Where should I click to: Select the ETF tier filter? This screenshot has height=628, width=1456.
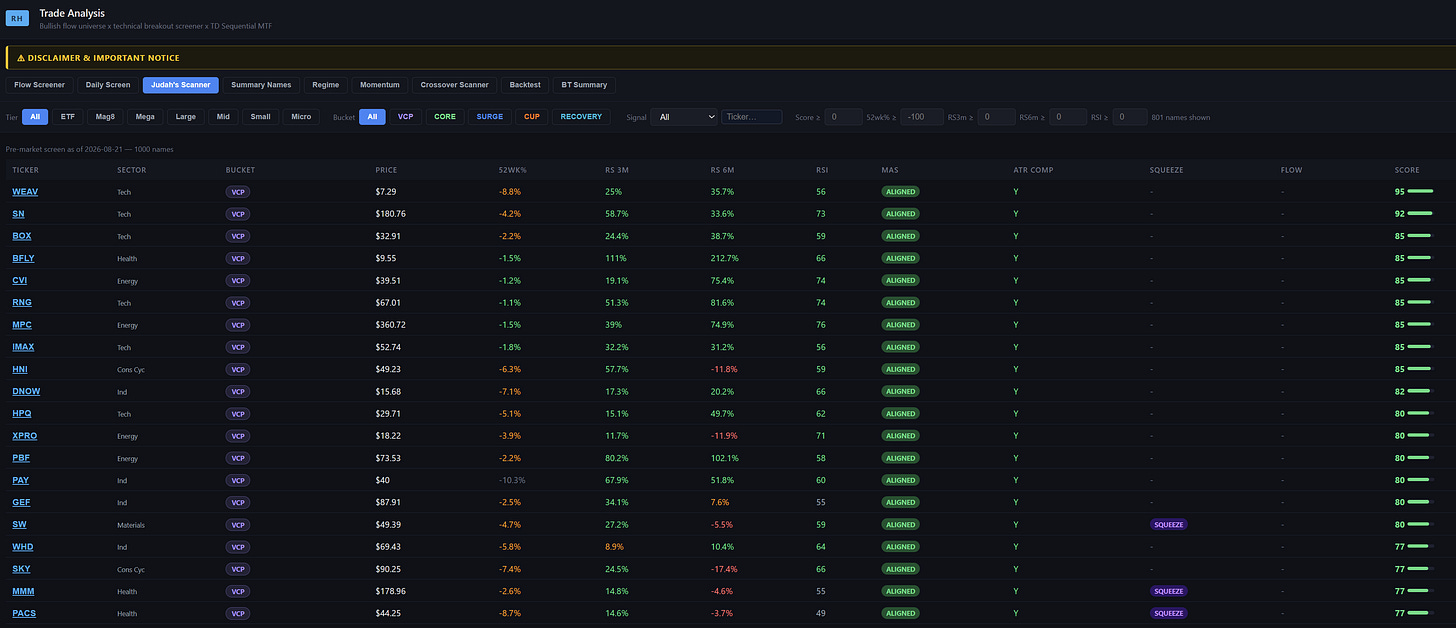(67, 117)
